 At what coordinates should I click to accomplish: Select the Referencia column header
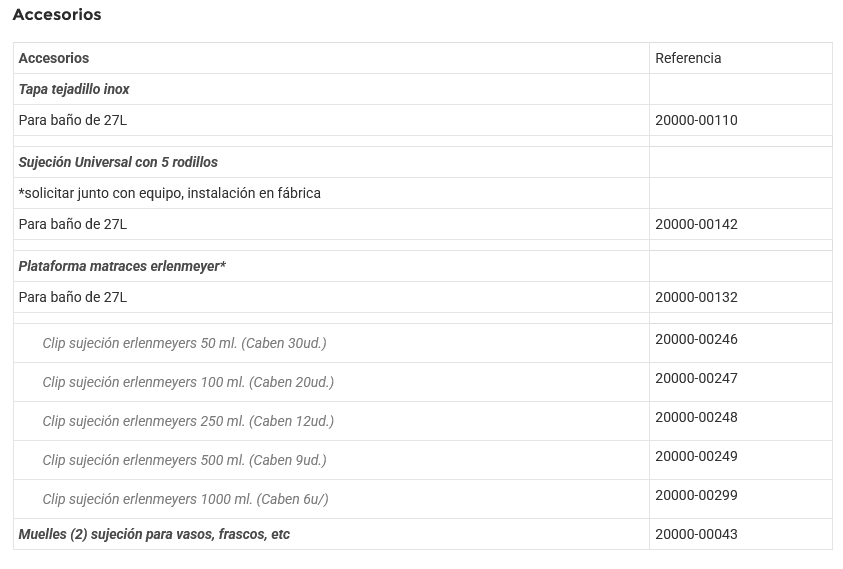click(x=688, y=58)
